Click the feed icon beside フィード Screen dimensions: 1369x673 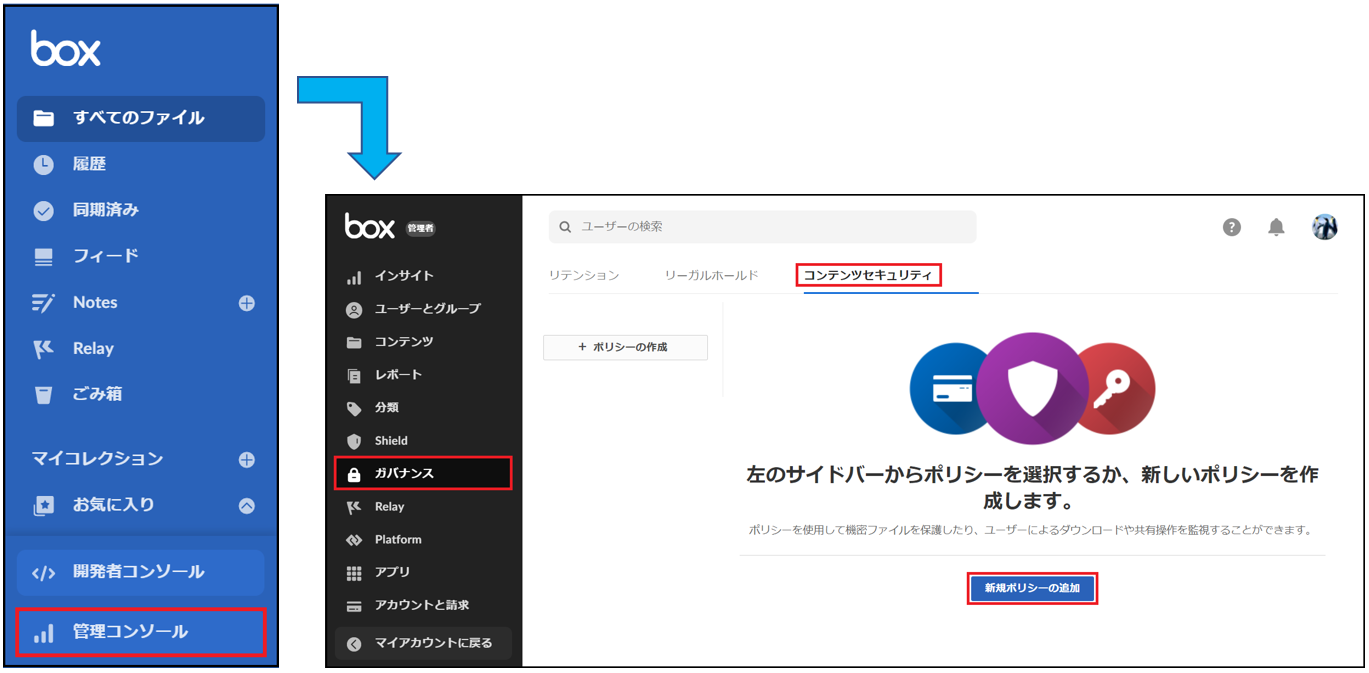tap(43, 257)
